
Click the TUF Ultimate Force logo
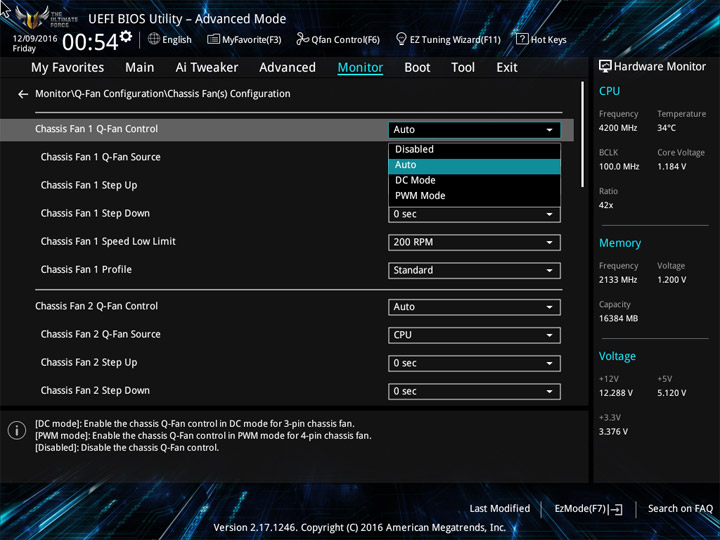(x=46, y=17)
